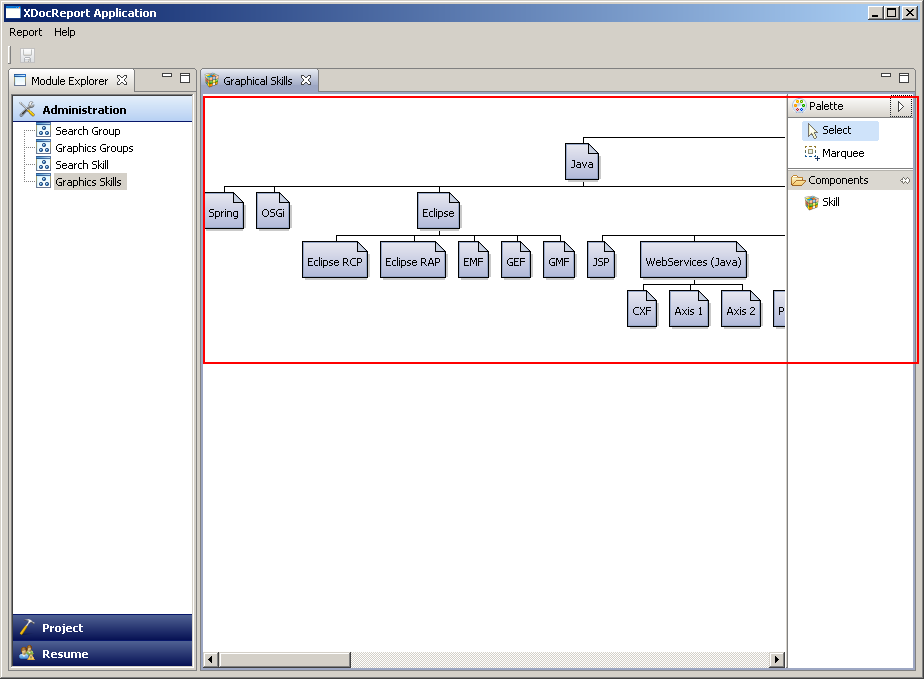Select Graphics Skills in the tree

tap(88, 182)
